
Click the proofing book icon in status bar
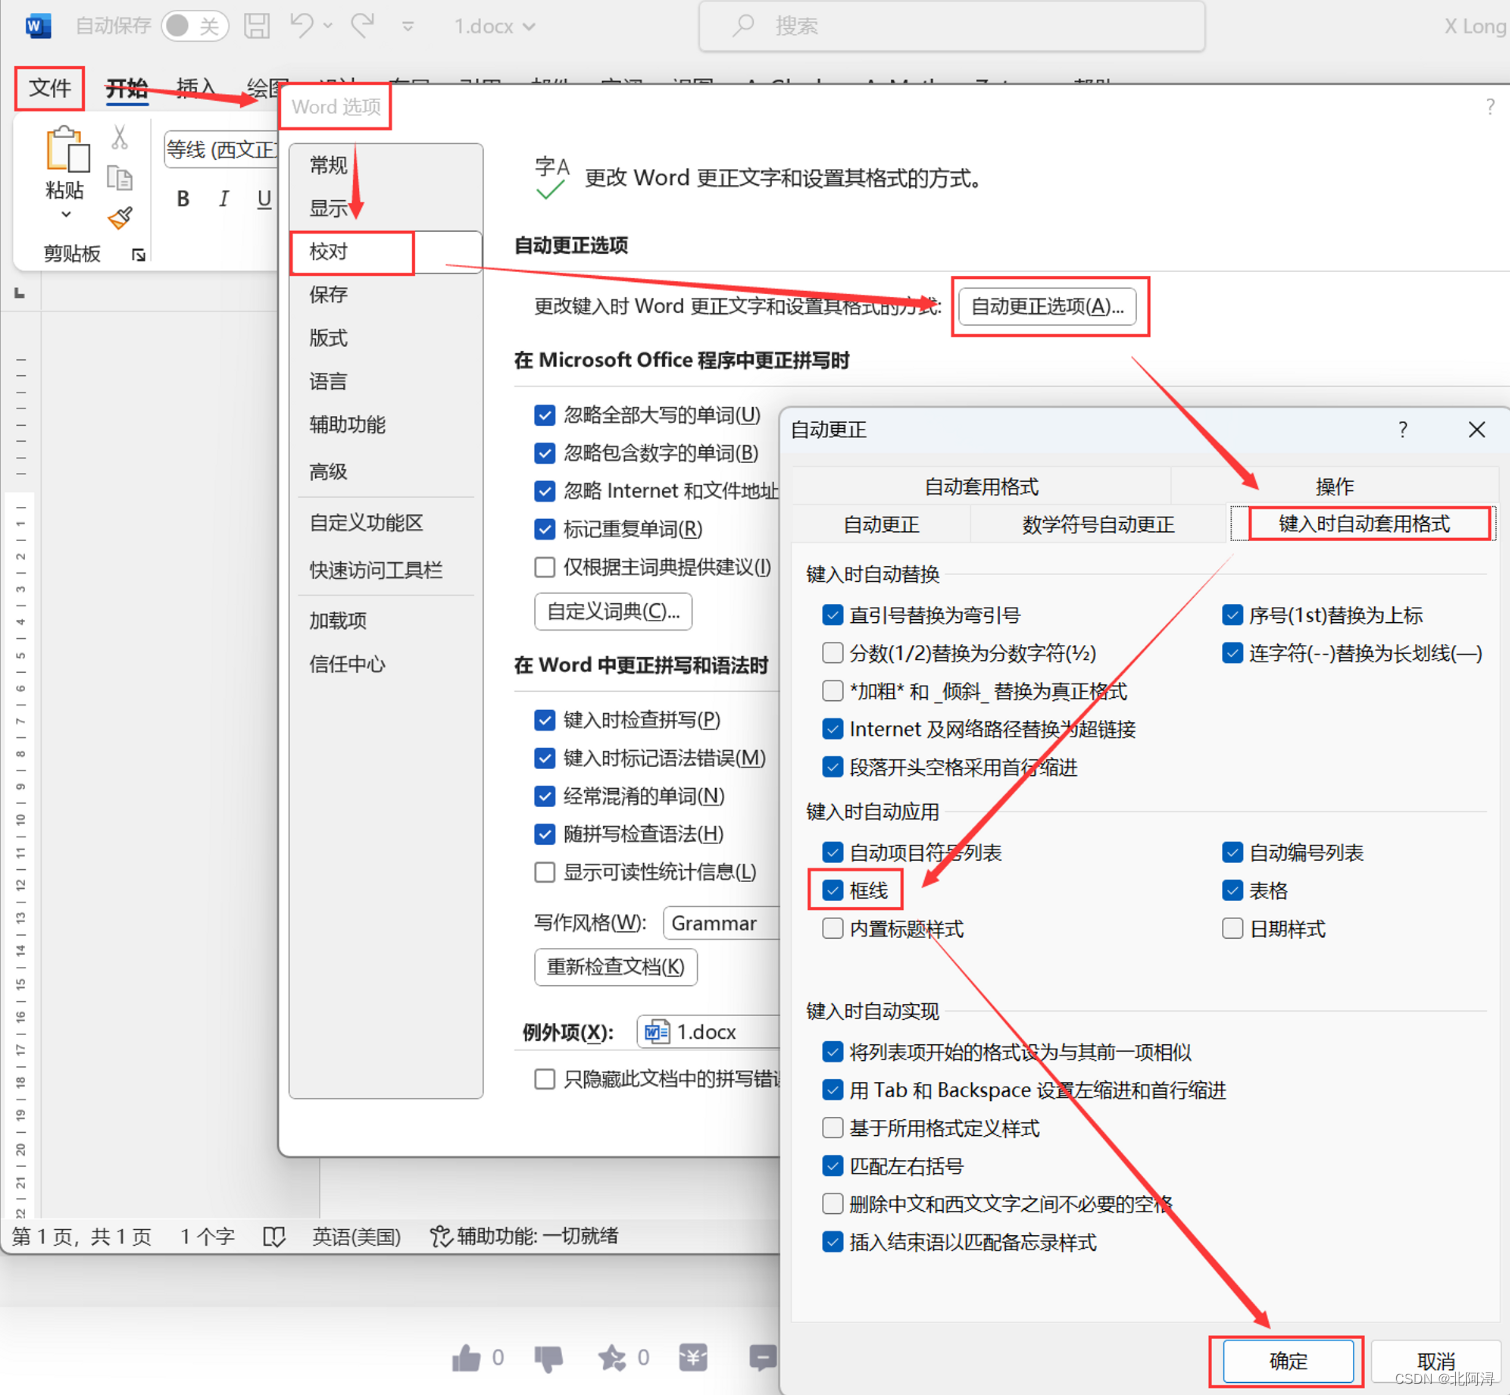(274, 1237)
